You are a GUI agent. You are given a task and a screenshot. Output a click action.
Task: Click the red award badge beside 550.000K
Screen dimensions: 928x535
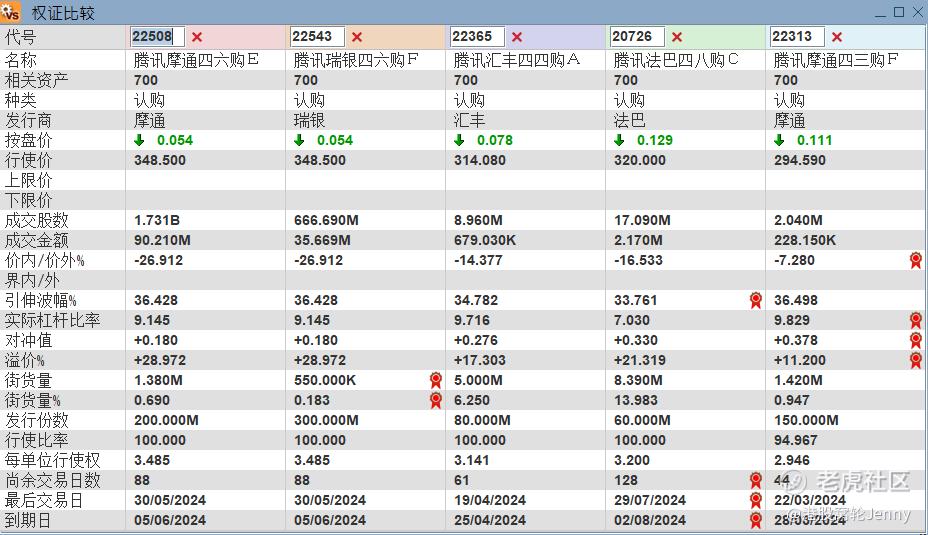[436, 380]
